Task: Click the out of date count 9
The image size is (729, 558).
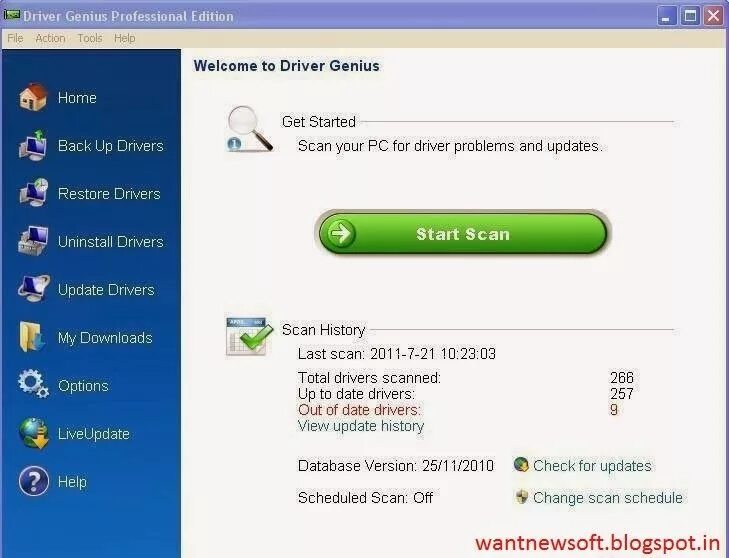Action: click(614, 410)
